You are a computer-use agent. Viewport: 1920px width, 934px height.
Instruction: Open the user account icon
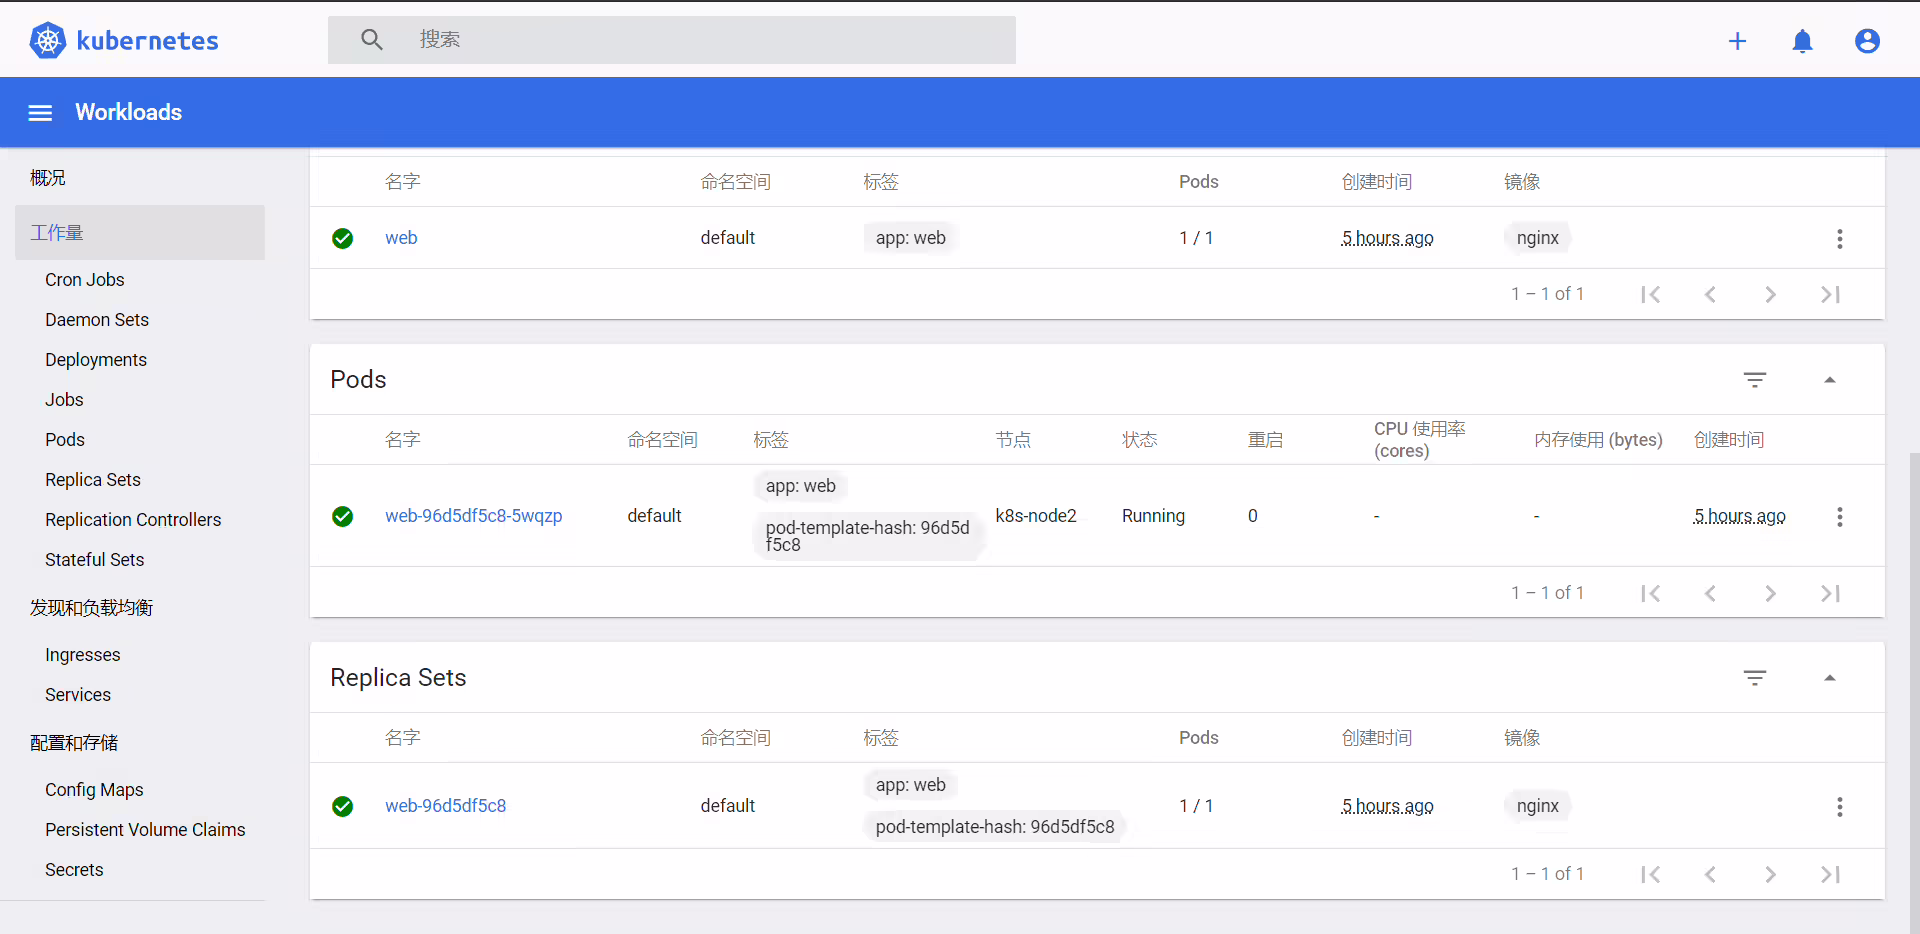(1867, 41)
